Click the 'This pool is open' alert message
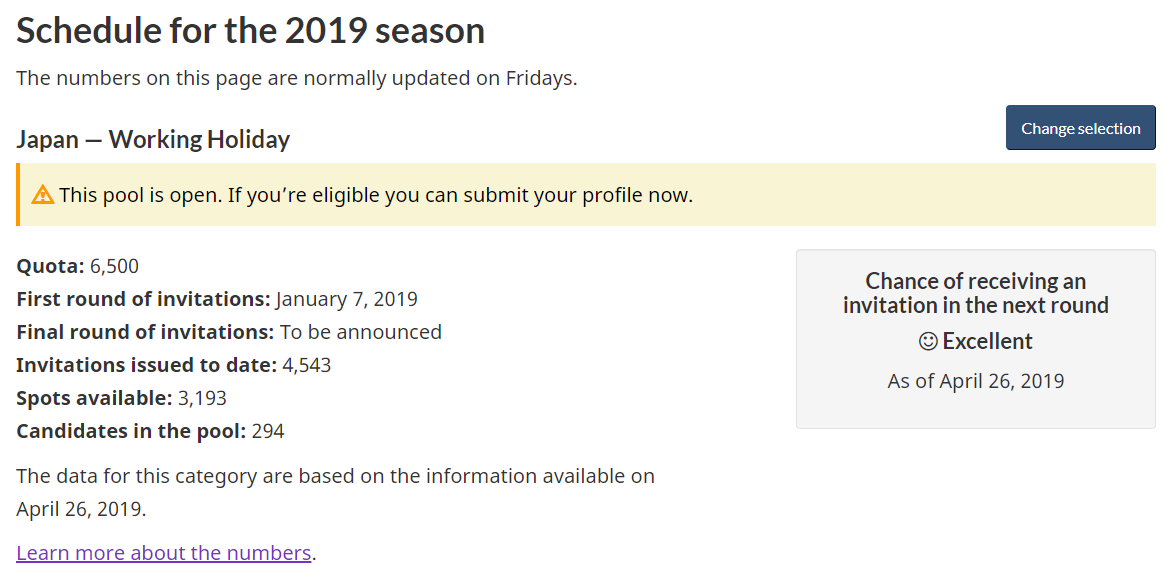 click(x=375, y=195)
